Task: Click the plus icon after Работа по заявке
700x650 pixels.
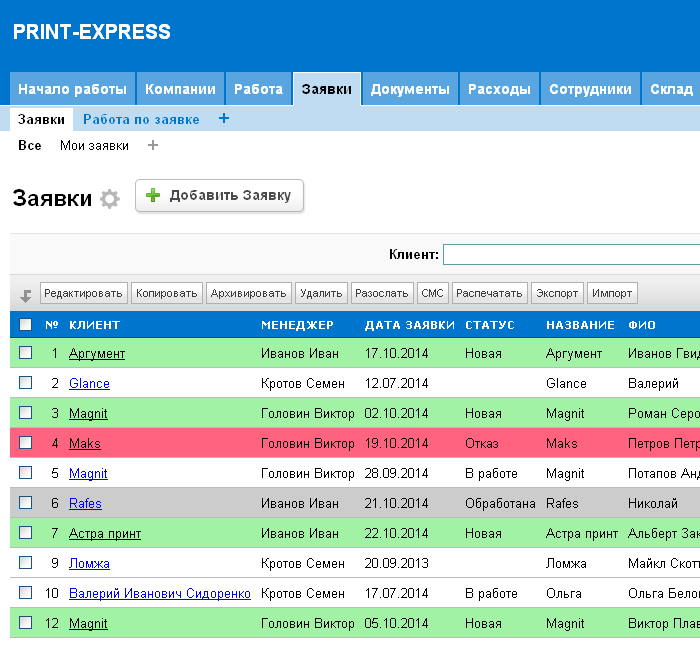Action: click(x=223, y=119)
